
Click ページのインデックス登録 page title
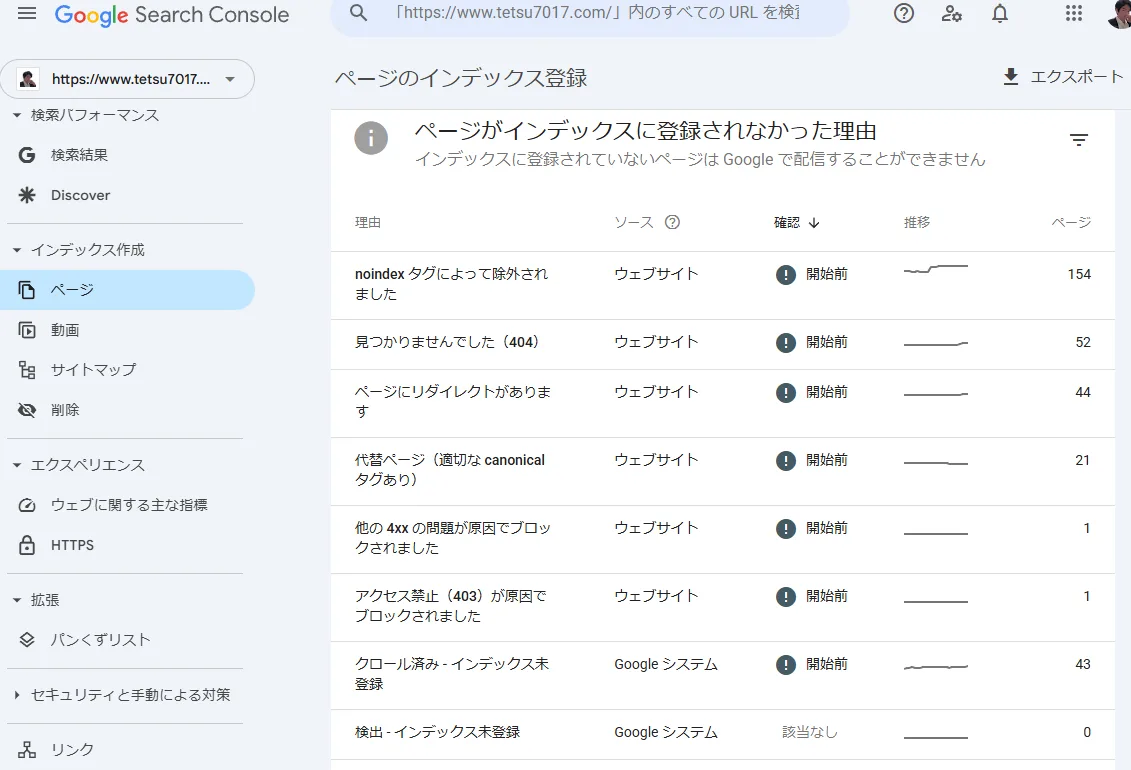461,78
